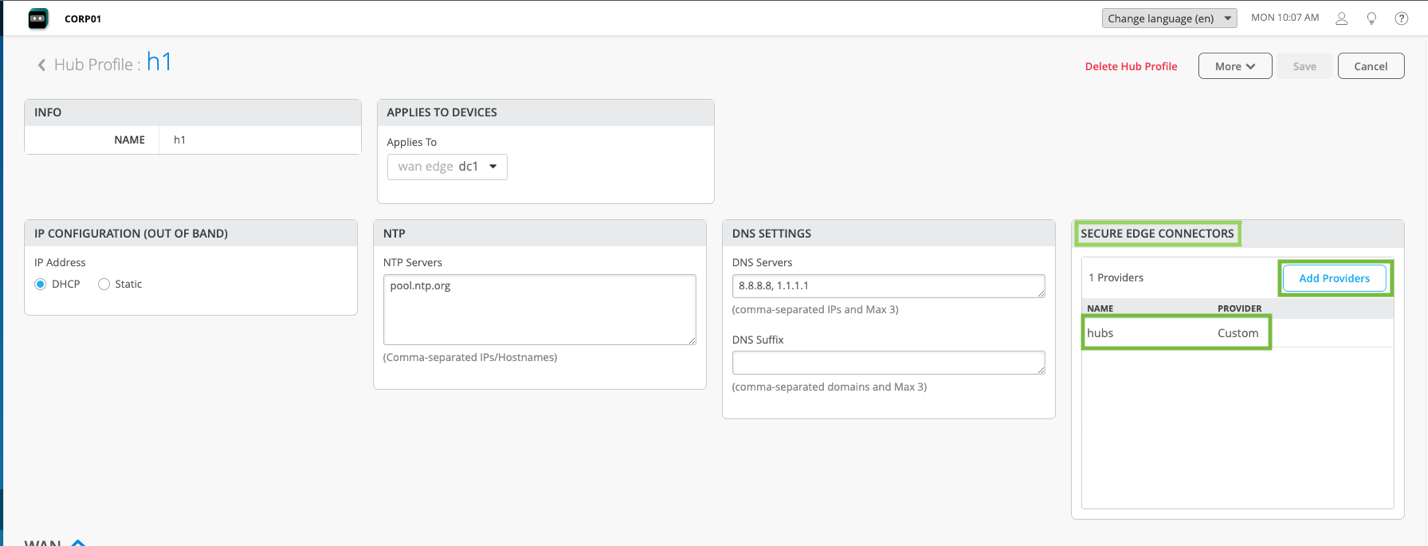1428x546 pixels.
Task: Collapse the WAN section arrow icon
Action: [x=78, y=542]
